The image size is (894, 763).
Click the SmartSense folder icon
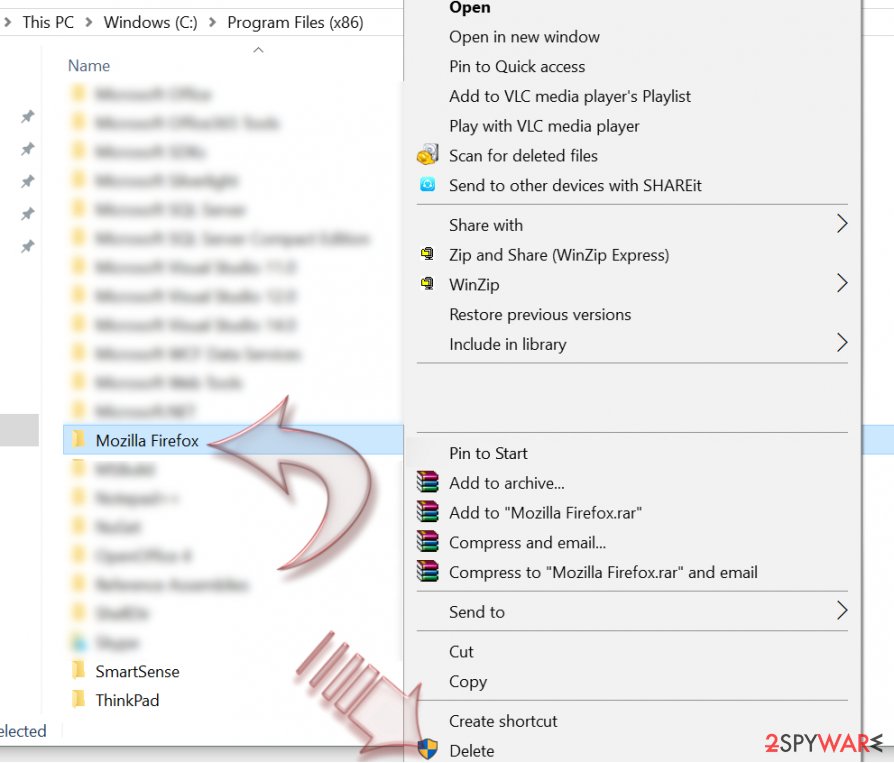[79, 670]
